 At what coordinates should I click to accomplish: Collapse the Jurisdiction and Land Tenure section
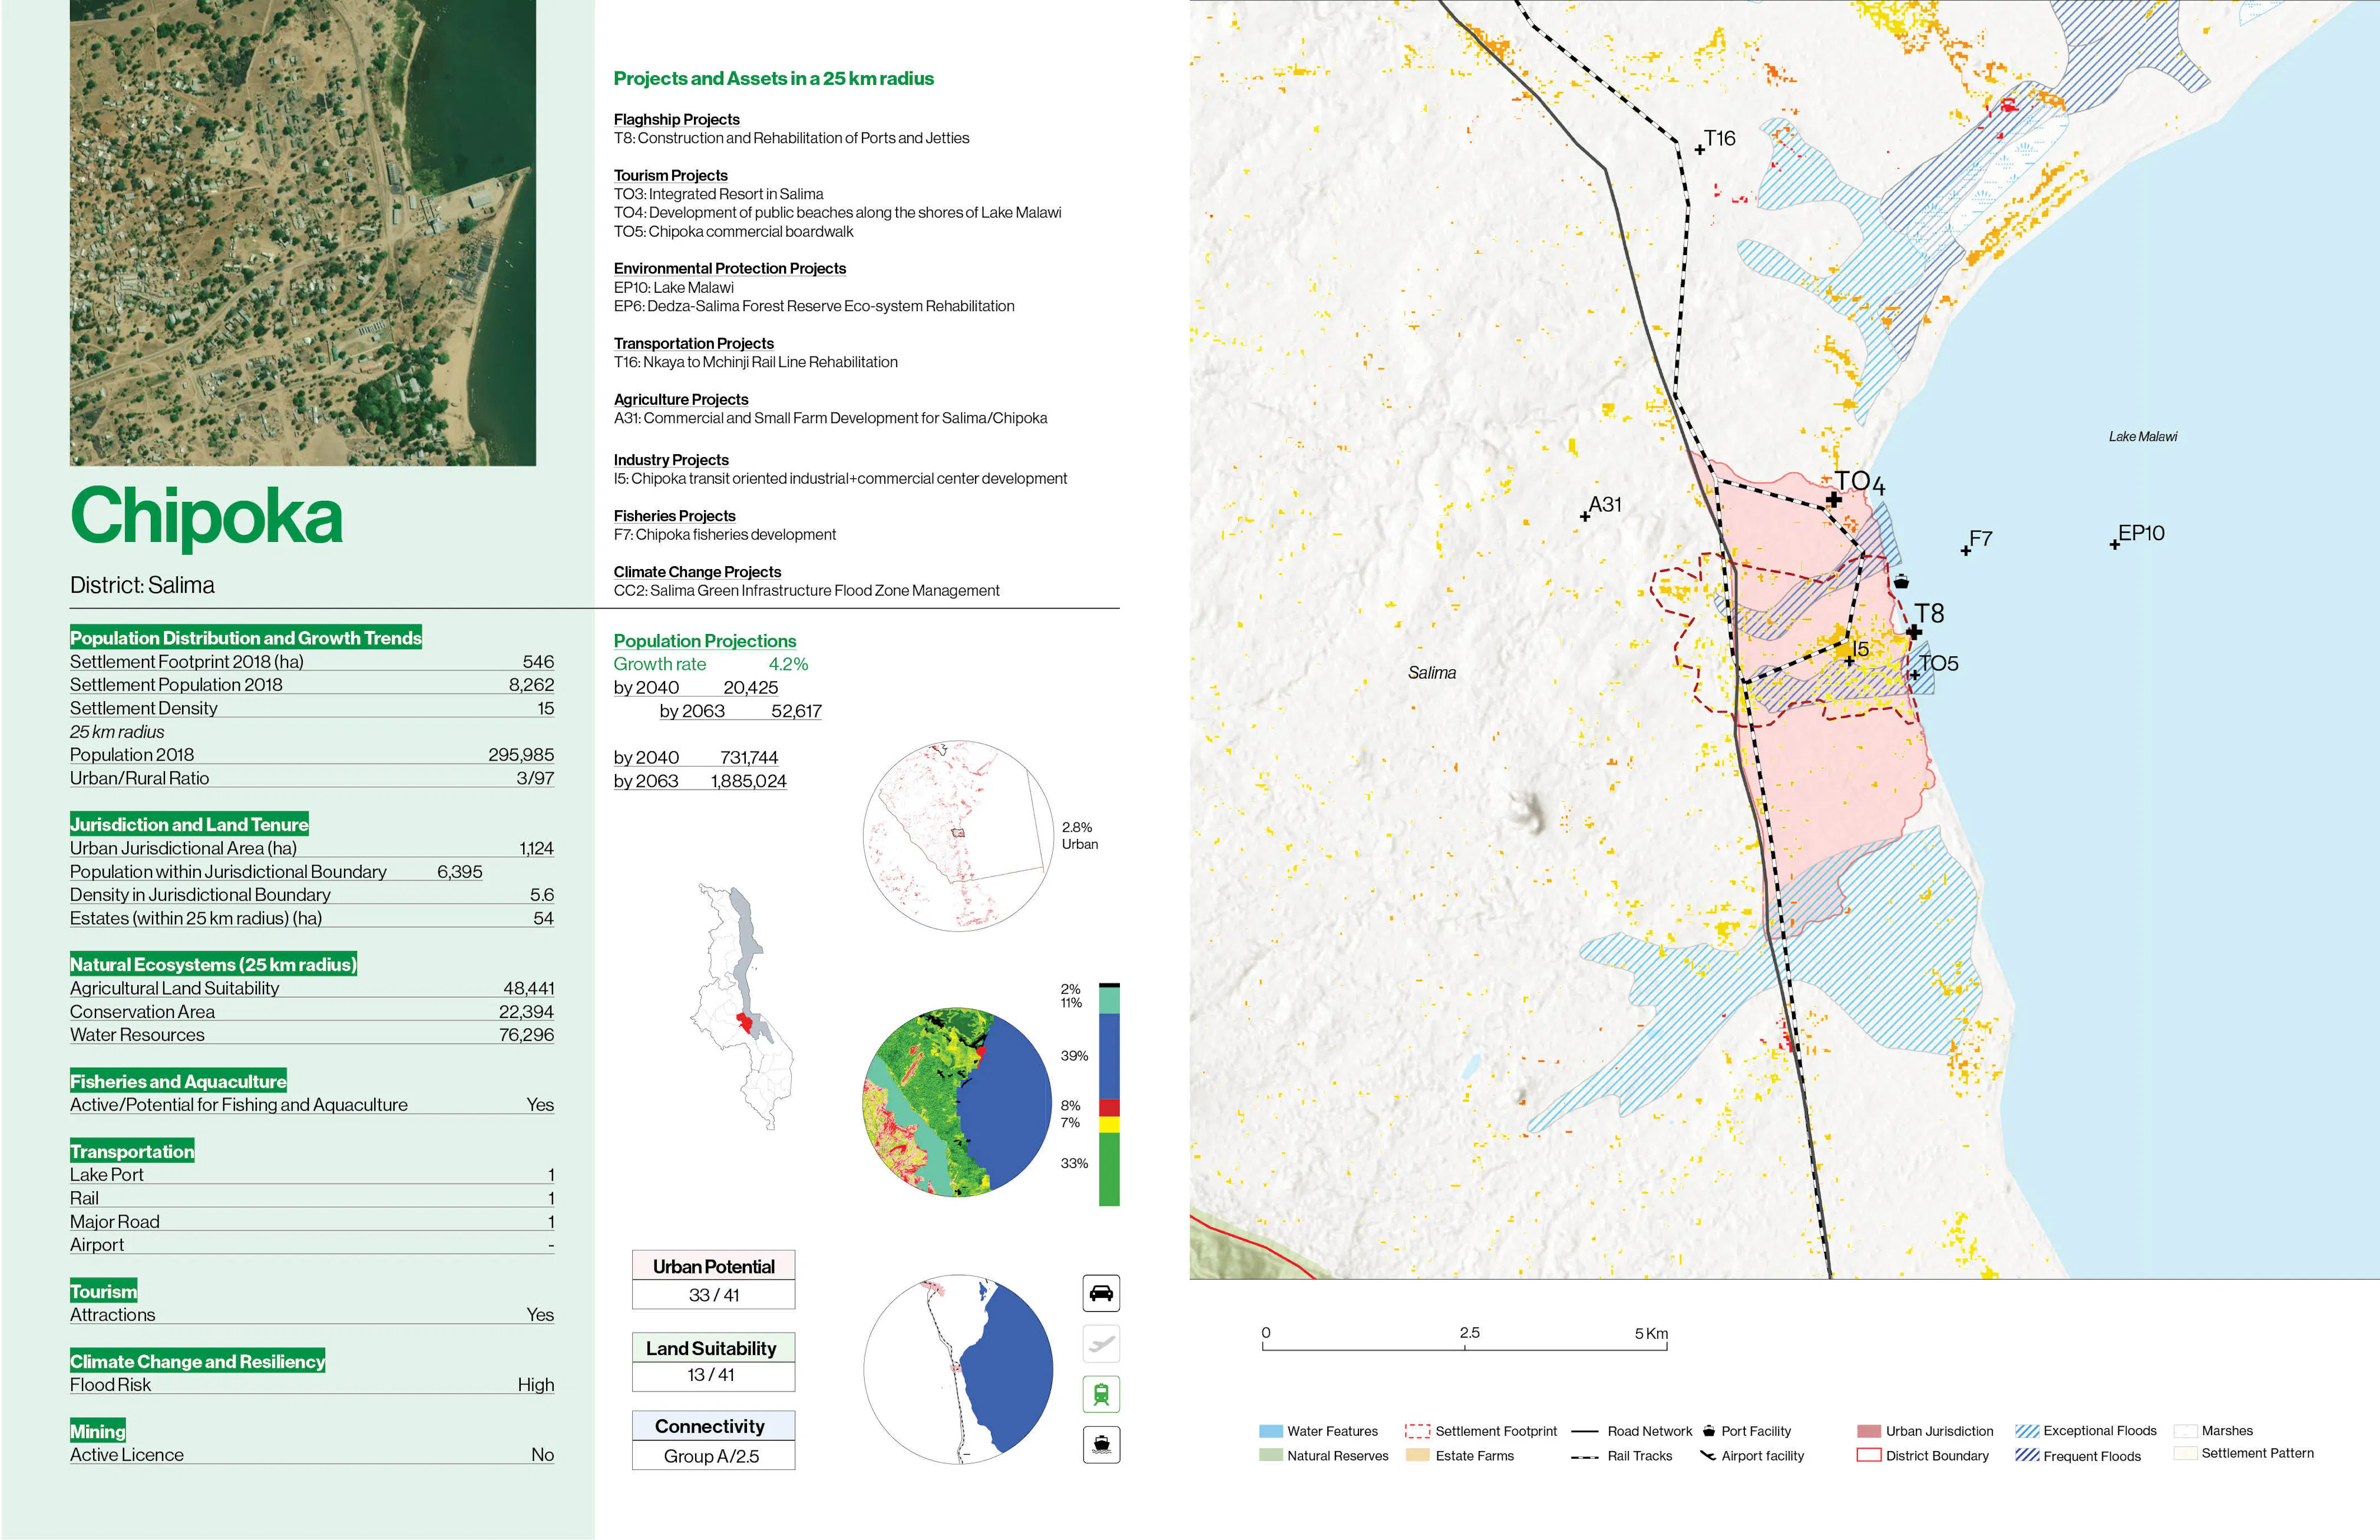[189, 824]
